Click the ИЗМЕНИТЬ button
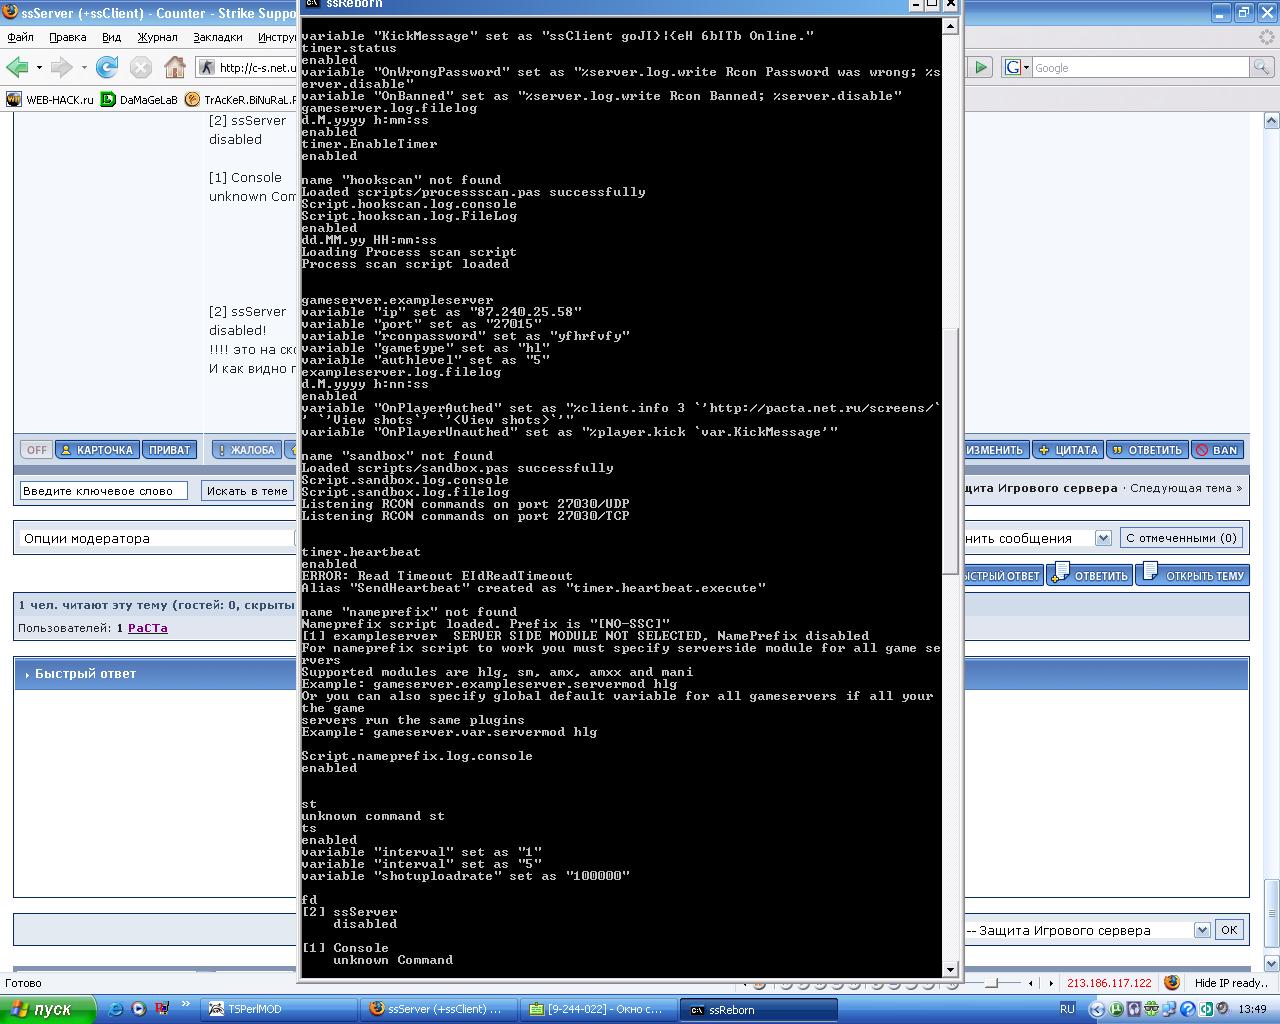The height and width of the screenshot is (1024, 1280). pyautogui.click(x=994, y=450)
